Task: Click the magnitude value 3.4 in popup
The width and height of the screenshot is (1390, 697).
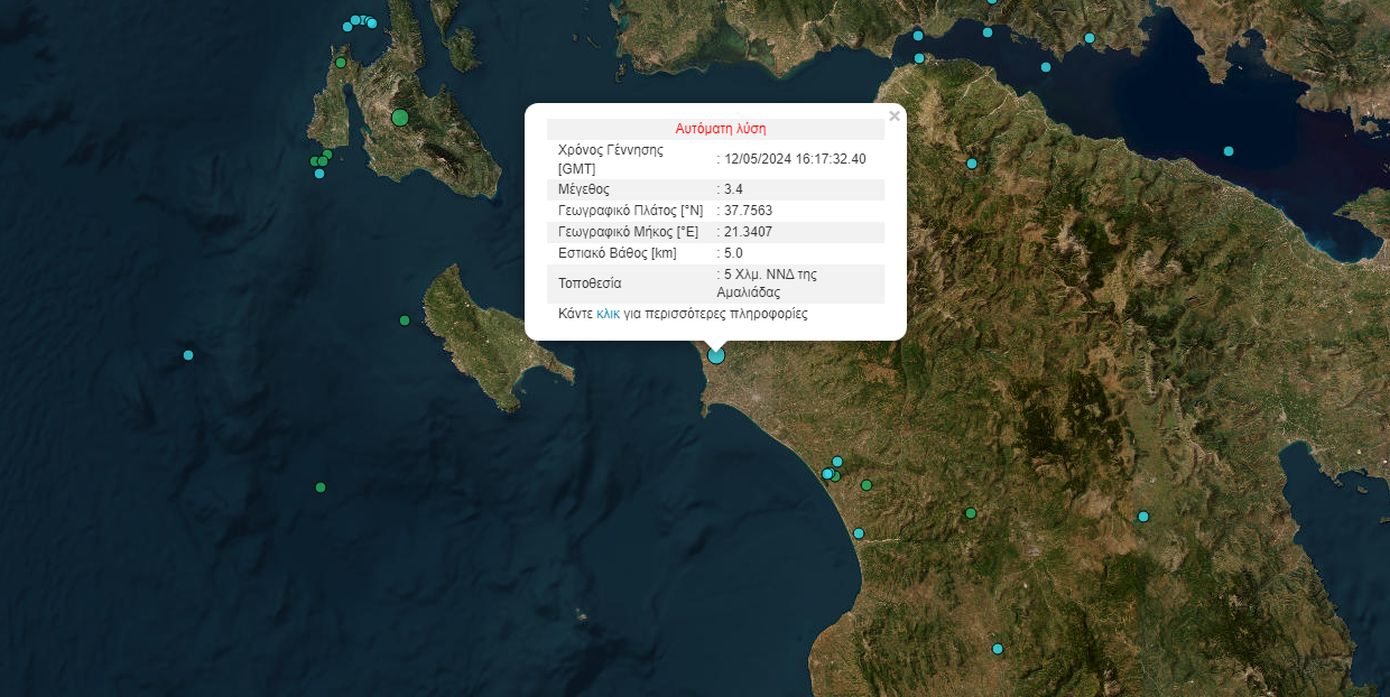Action: (733, 189)
